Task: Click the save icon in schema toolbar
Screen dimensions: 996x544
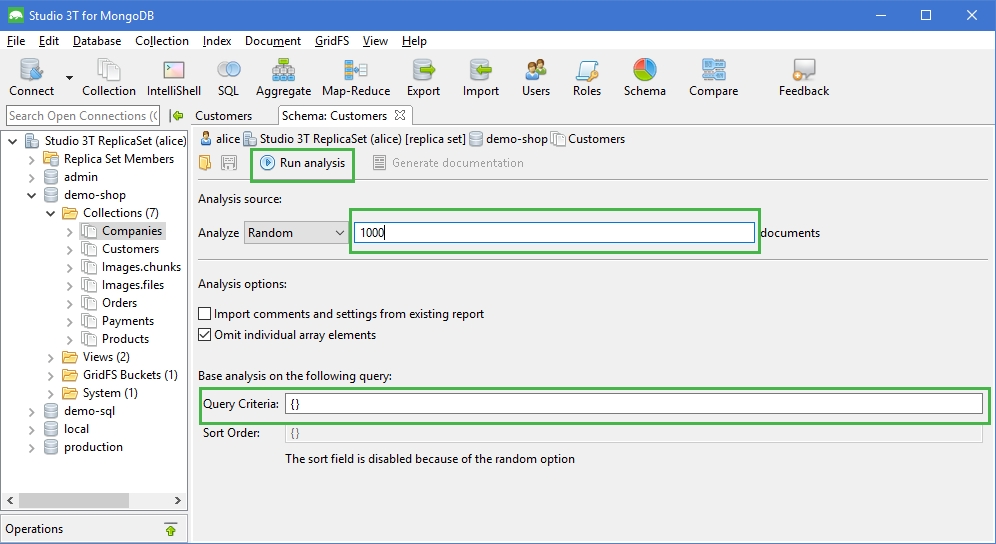Action: (x=229, y=163)
